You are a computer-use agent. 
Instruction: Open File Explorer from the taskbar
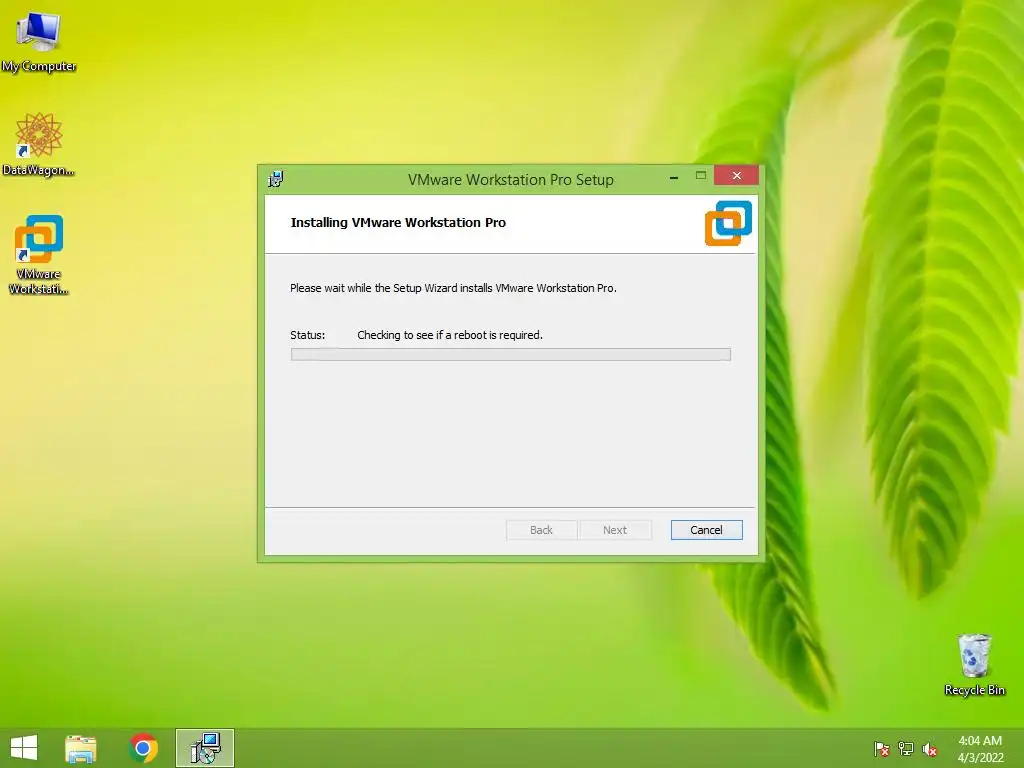coord(81,748)
